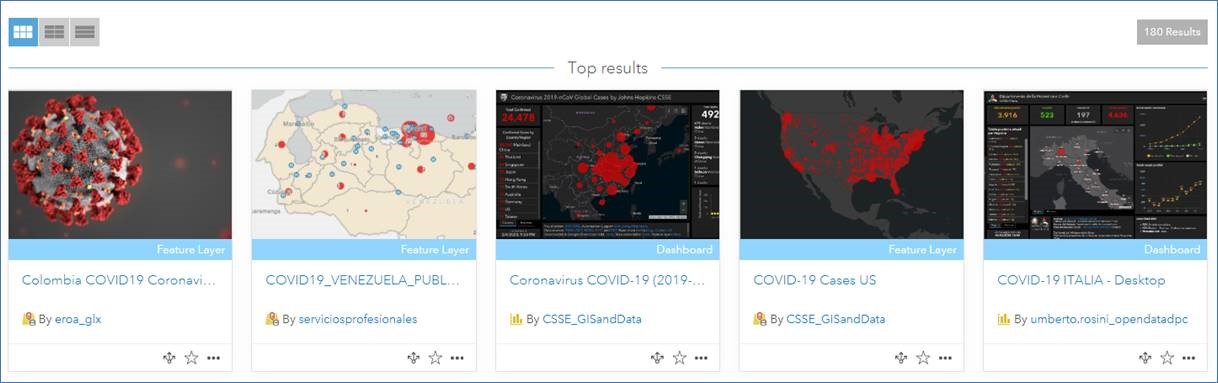This screenshot has height=383, width=1218.
Task: Click dashboard type icon on Coronavirus COVID-19 card
Action: tap(516, 320)
